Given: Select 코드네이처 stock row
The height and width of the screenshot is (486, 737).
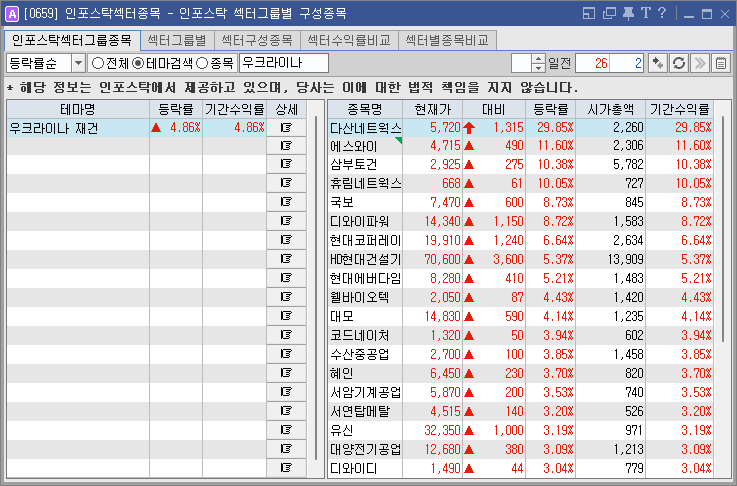Looking at the screenshot, I should tap(520, 336).
